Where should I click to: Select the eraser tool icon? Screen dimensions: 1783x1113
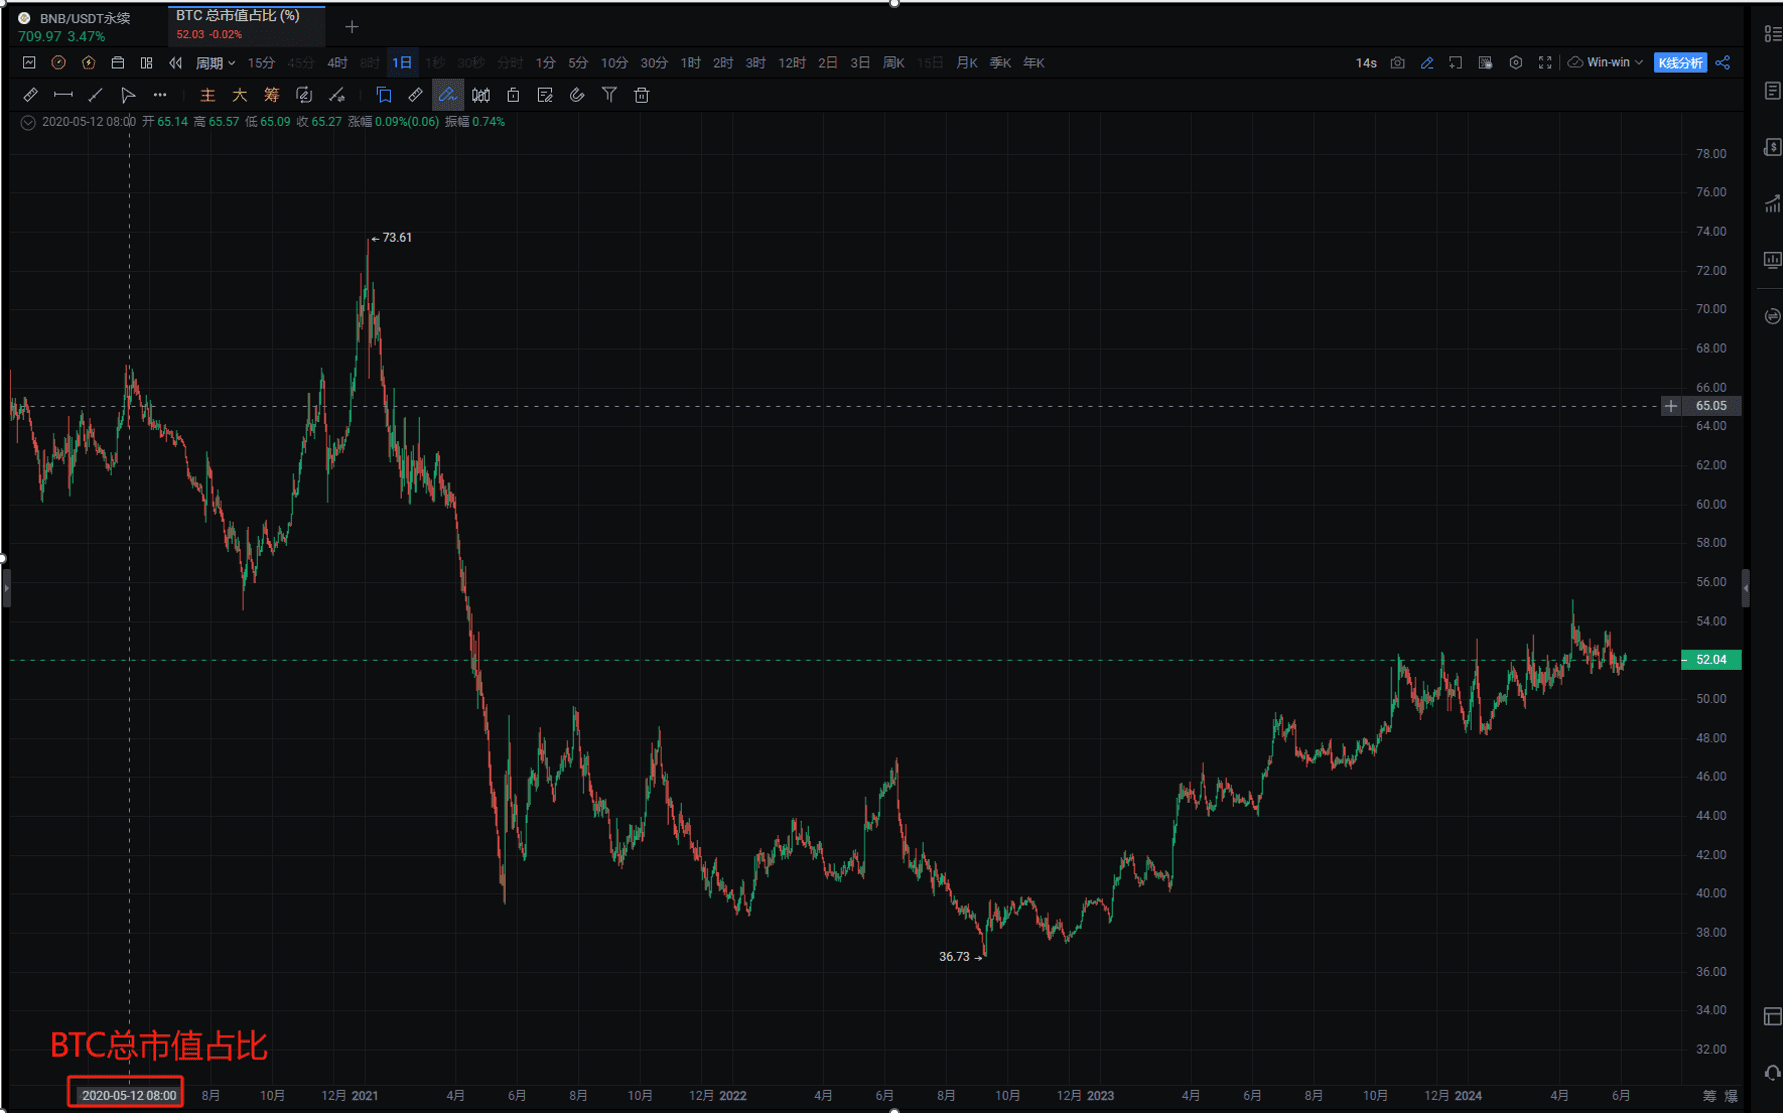point(415,95)
